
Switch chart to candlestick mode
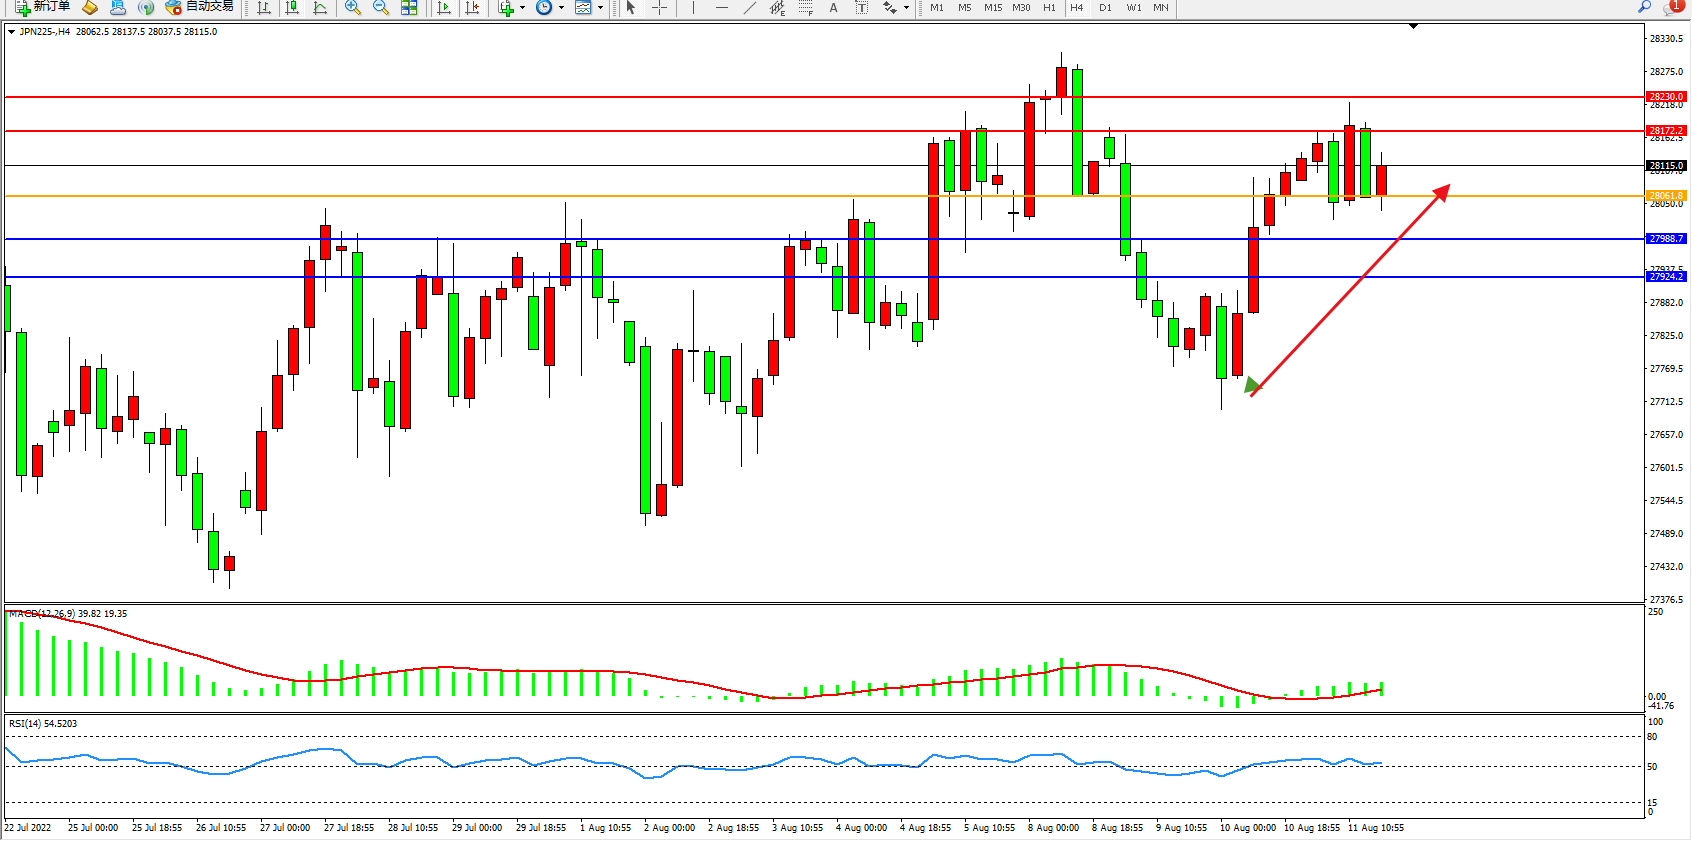pos(292,8)
